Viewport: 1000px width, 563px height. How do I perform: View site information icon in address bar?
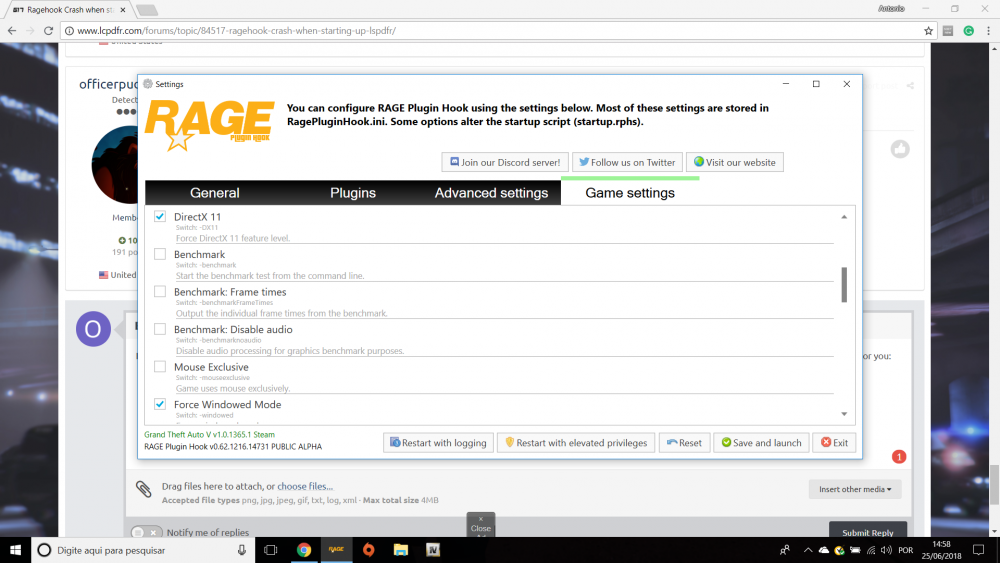tap(70, 31)
